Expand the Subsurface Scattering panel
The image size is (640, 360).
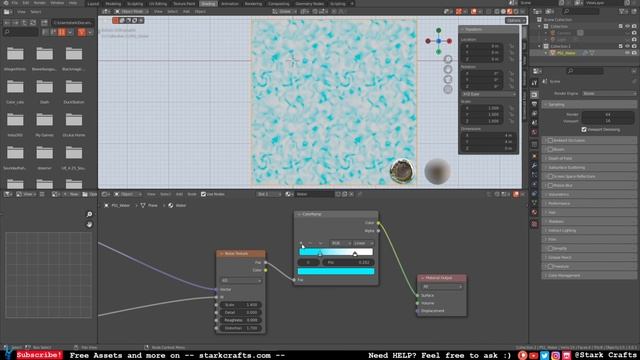589,167
